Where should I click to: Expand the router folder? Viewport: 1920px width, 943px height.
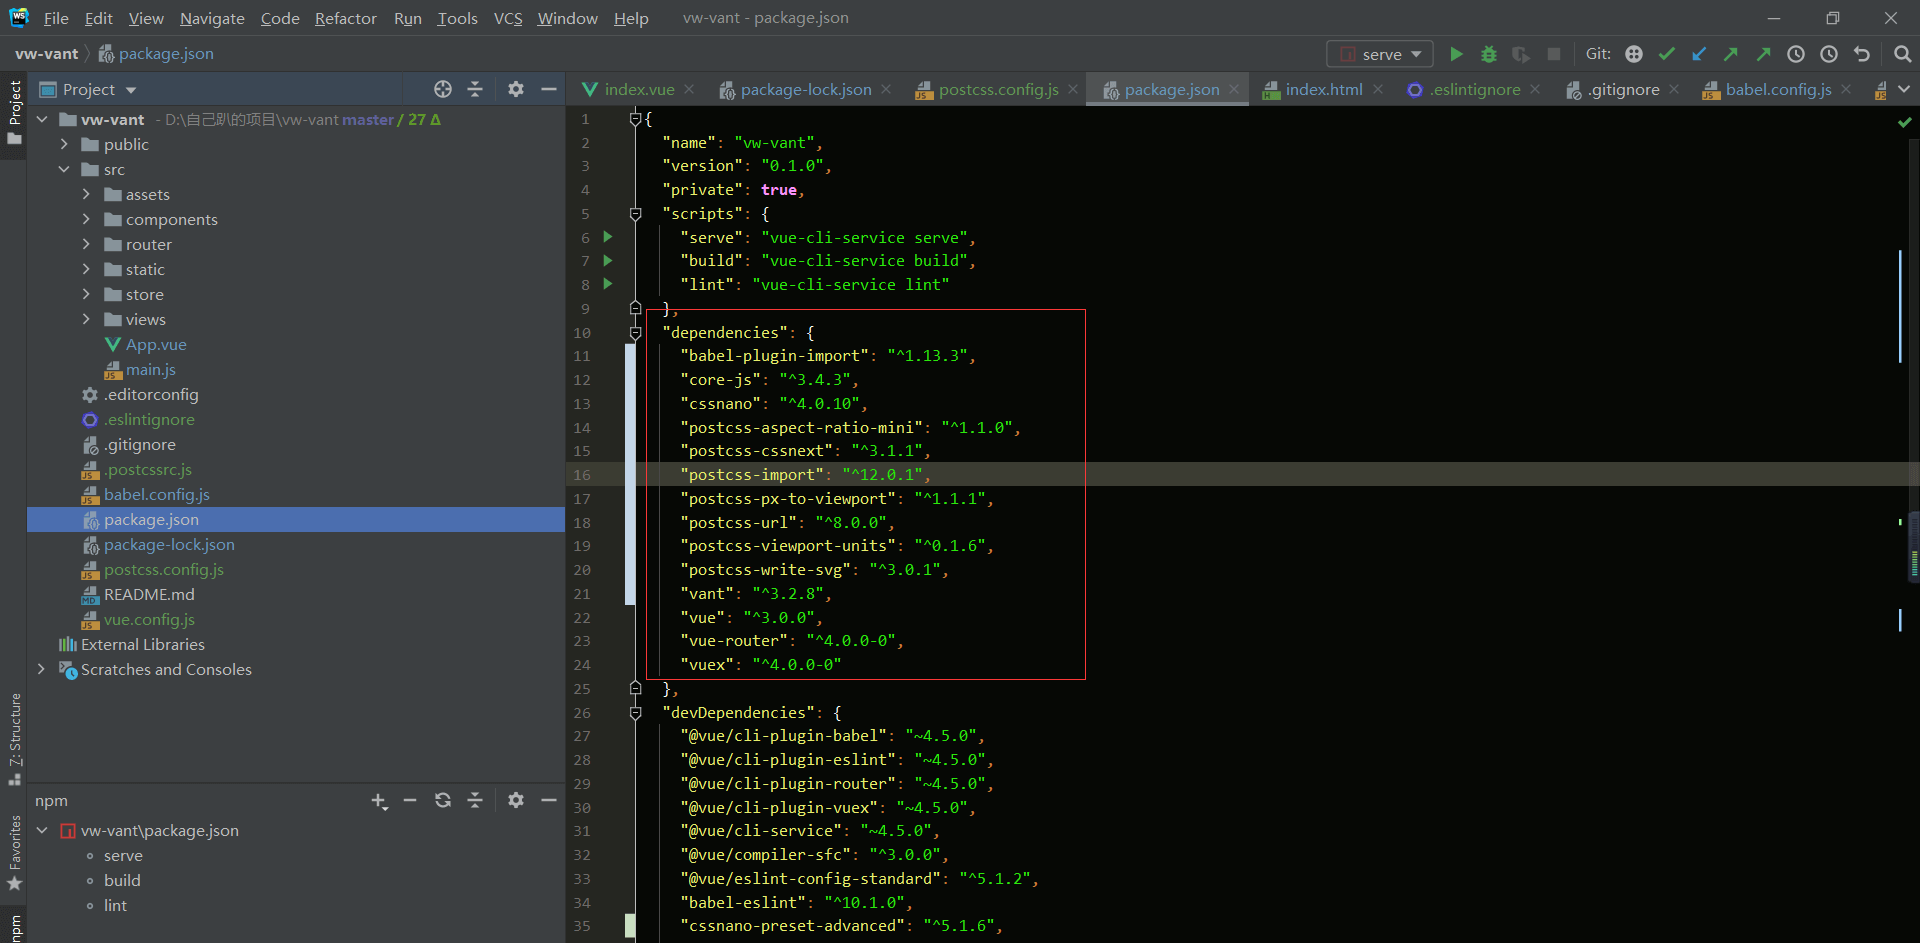(x=86, y=244)
